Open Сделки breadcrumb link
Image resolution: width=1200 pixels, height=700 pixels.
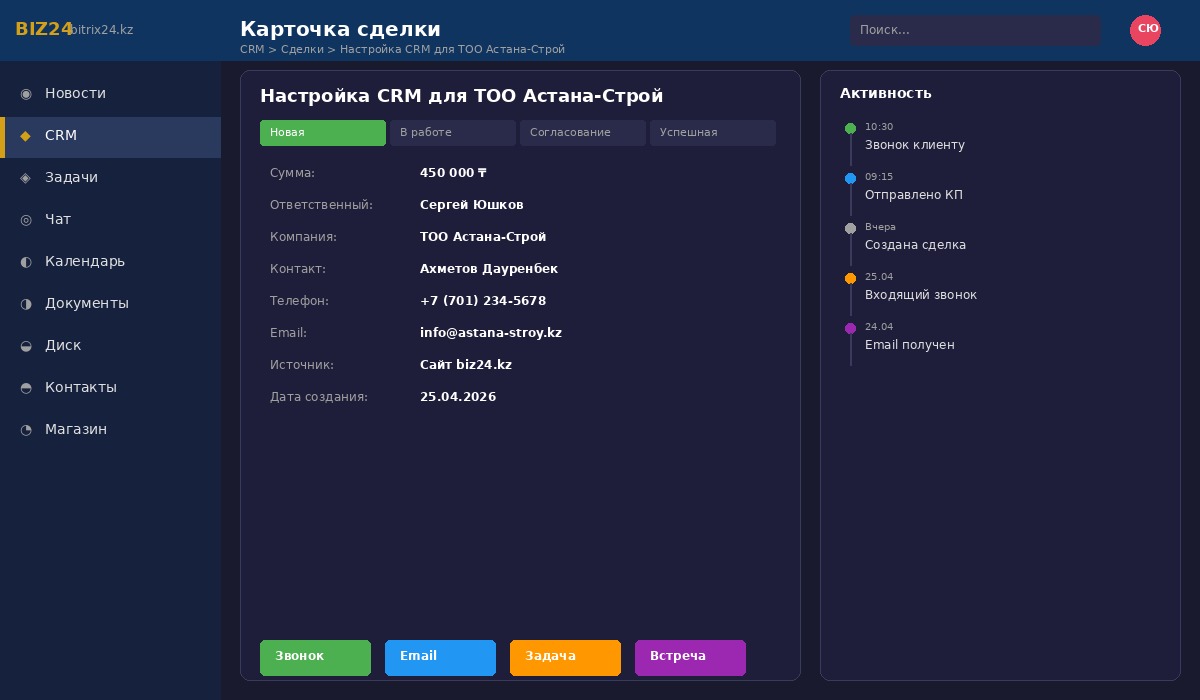tap(302, 49)
